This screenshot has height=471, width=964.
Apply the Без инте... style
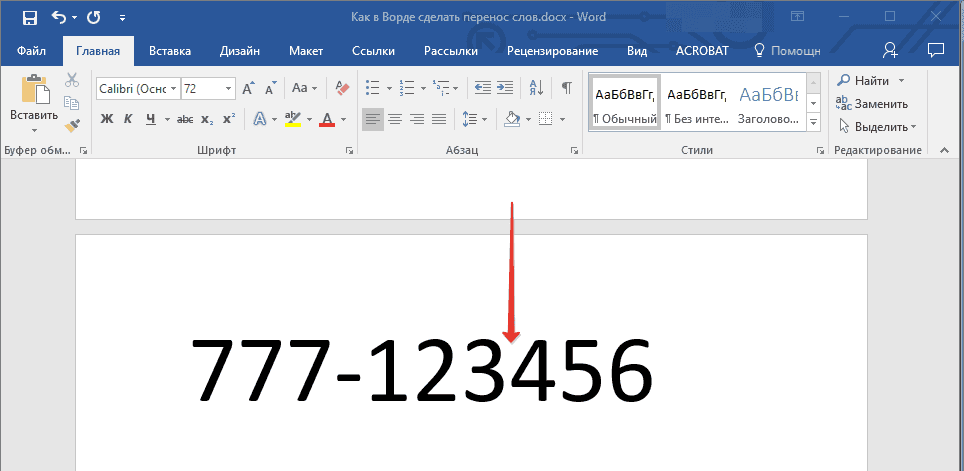coord(696,101)
